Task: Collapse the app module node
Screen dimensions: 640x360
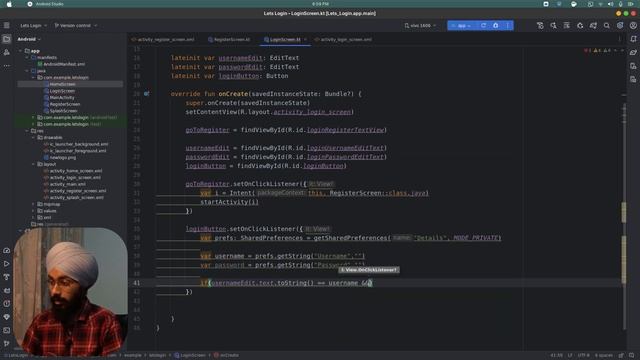Action: click(21, 51)
